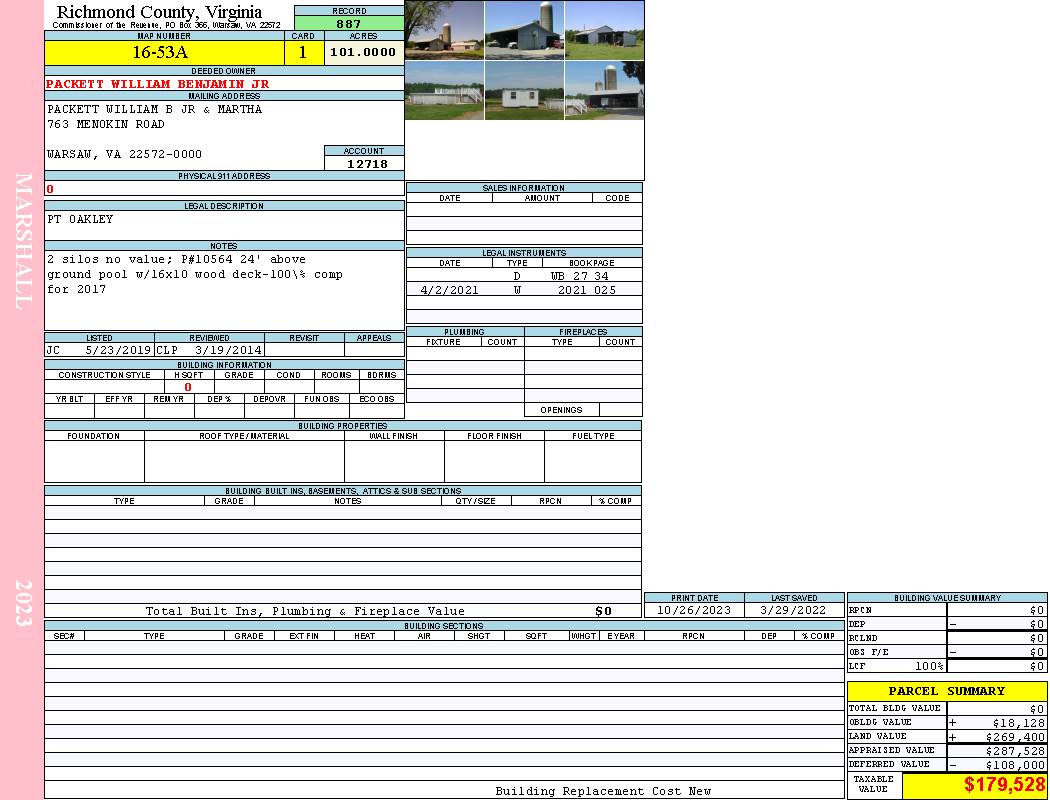This screenshot has width=1050, height=800.
Task: Click the red taxable value $179,528
Action: point(1004,785)
